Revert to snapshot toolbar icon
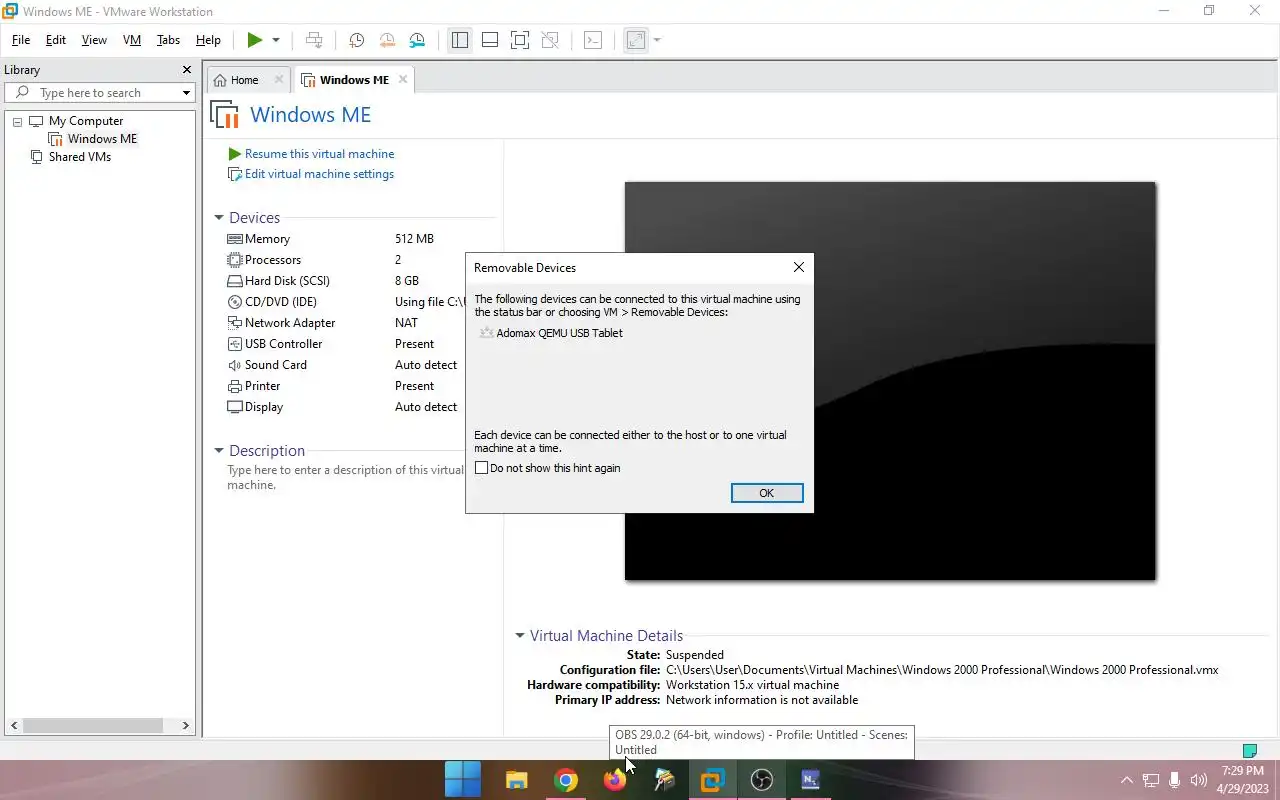Viewport: 1280px width, 800px height. pos(387,40)
